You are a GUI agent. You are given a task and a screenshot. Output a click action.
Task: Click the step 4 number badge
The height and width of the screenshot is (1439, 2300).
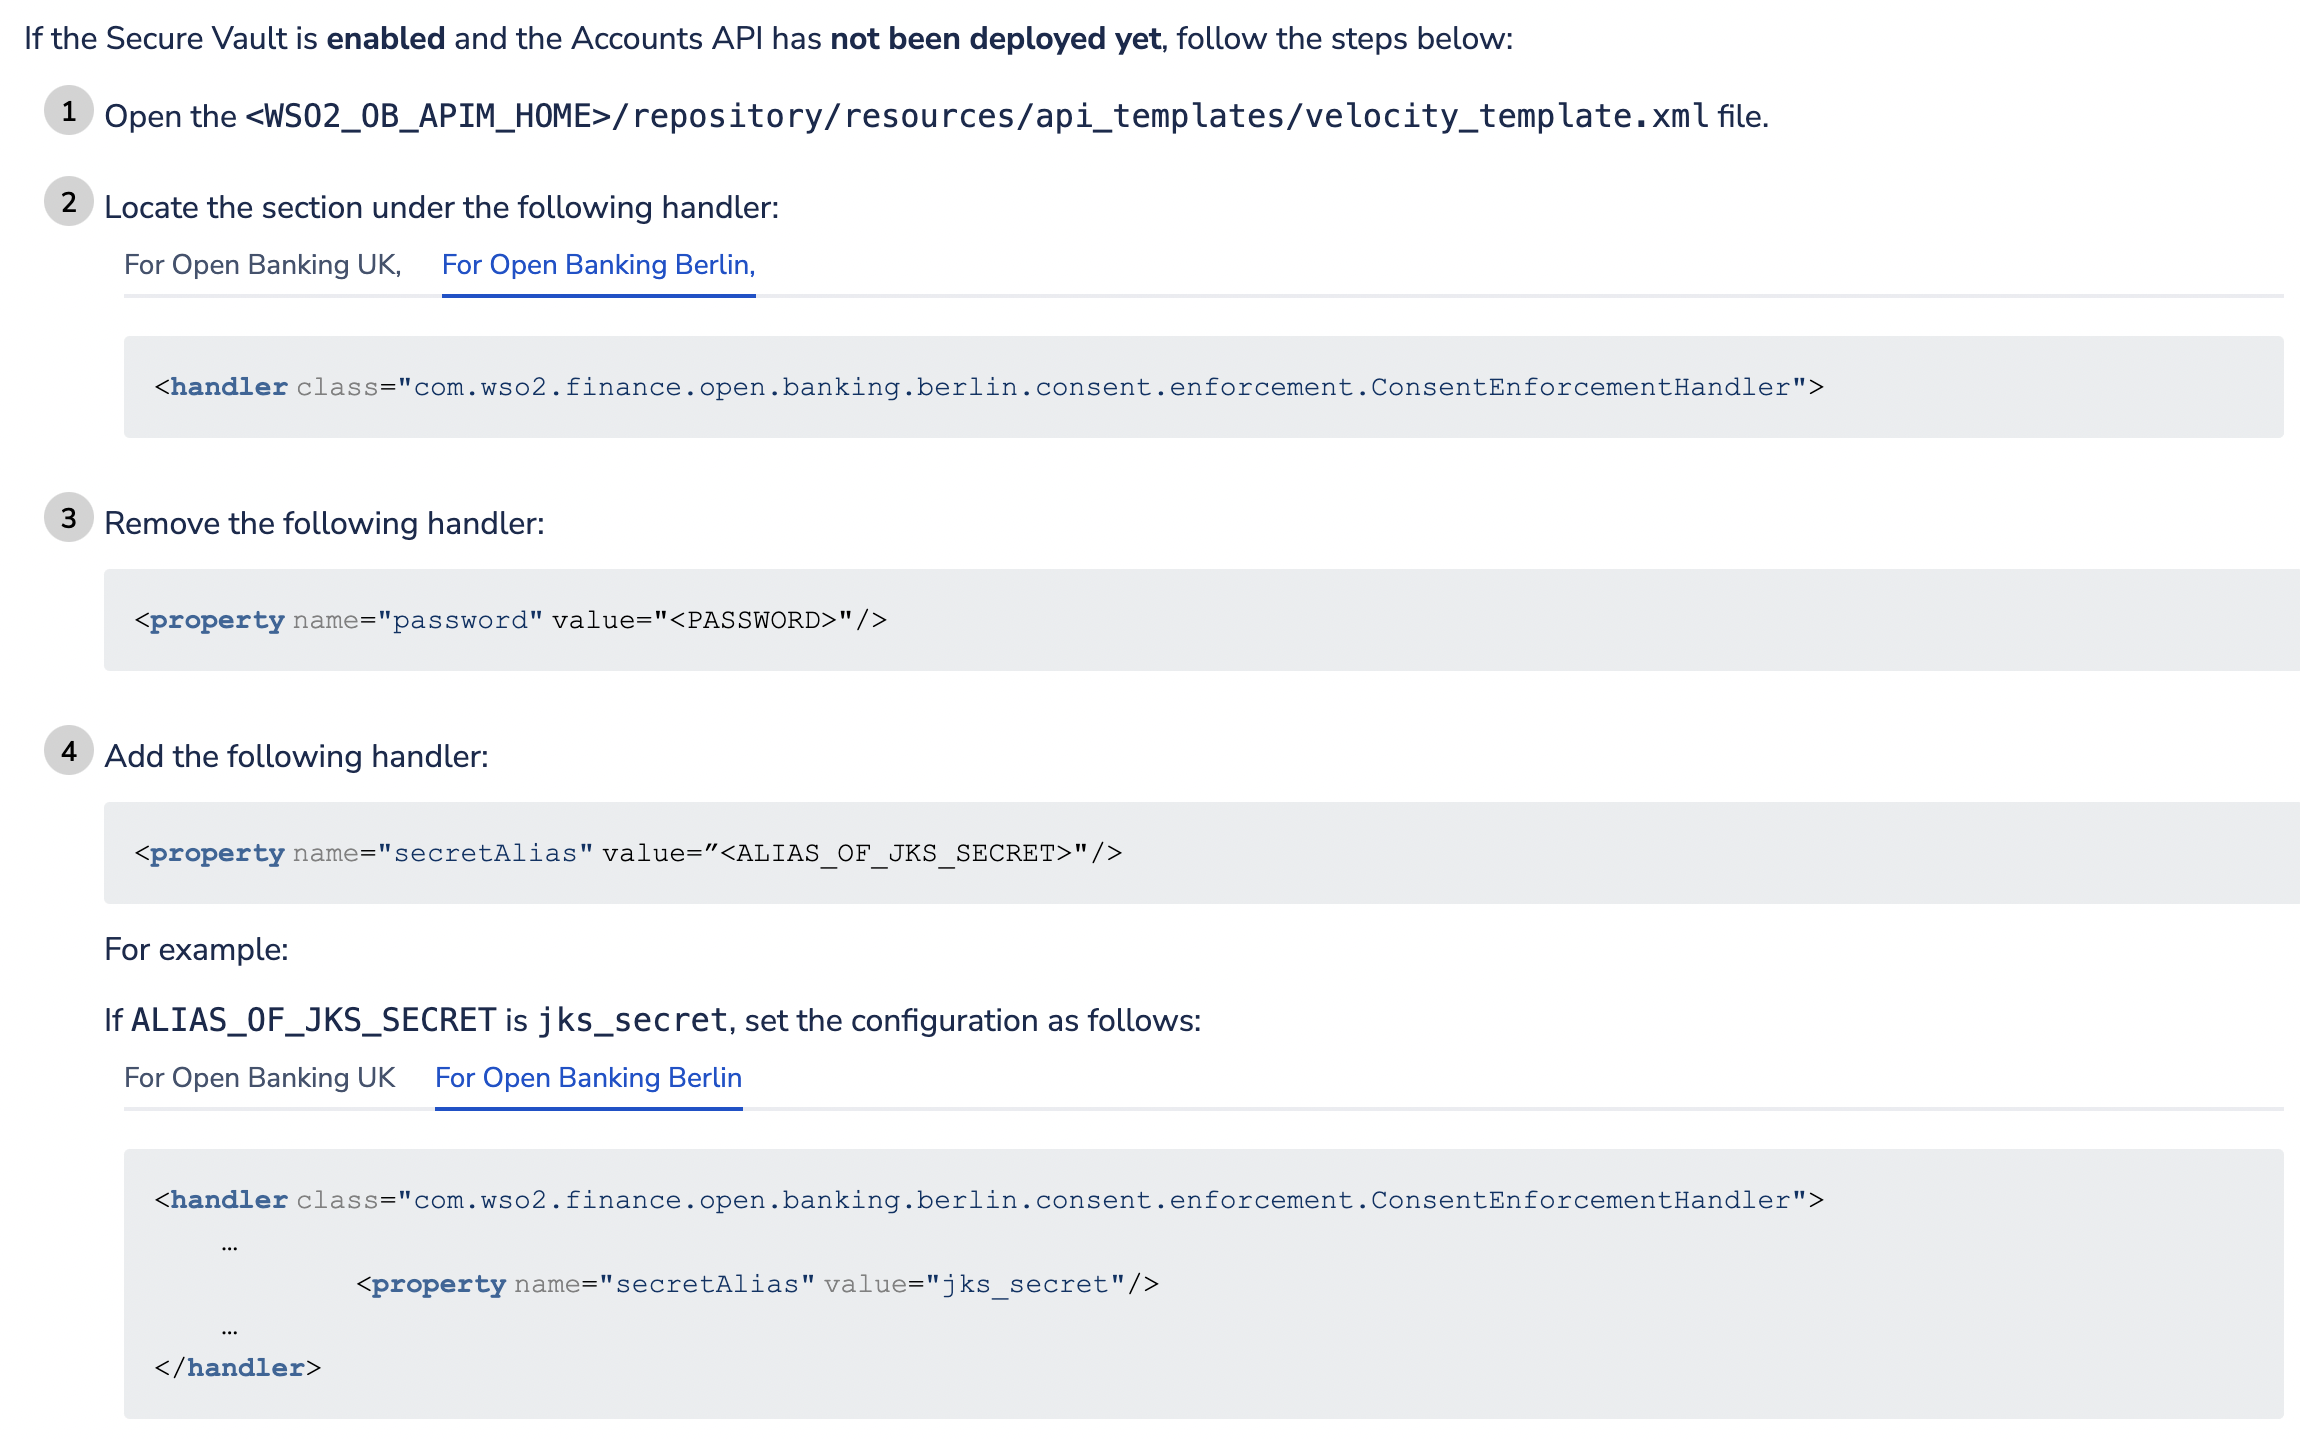pyautogui.click(x=68, y=752)
